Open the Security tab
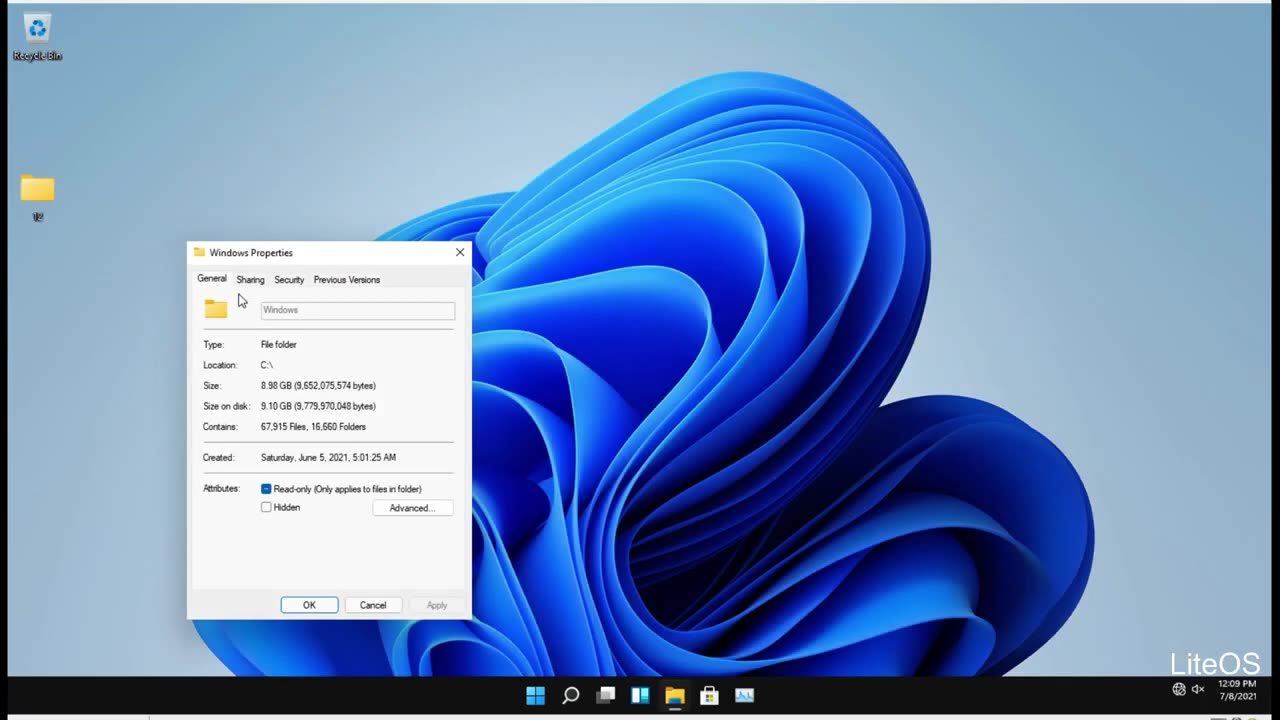The height and width of the screenshot is (720, 1280). [x=289, y=280]
